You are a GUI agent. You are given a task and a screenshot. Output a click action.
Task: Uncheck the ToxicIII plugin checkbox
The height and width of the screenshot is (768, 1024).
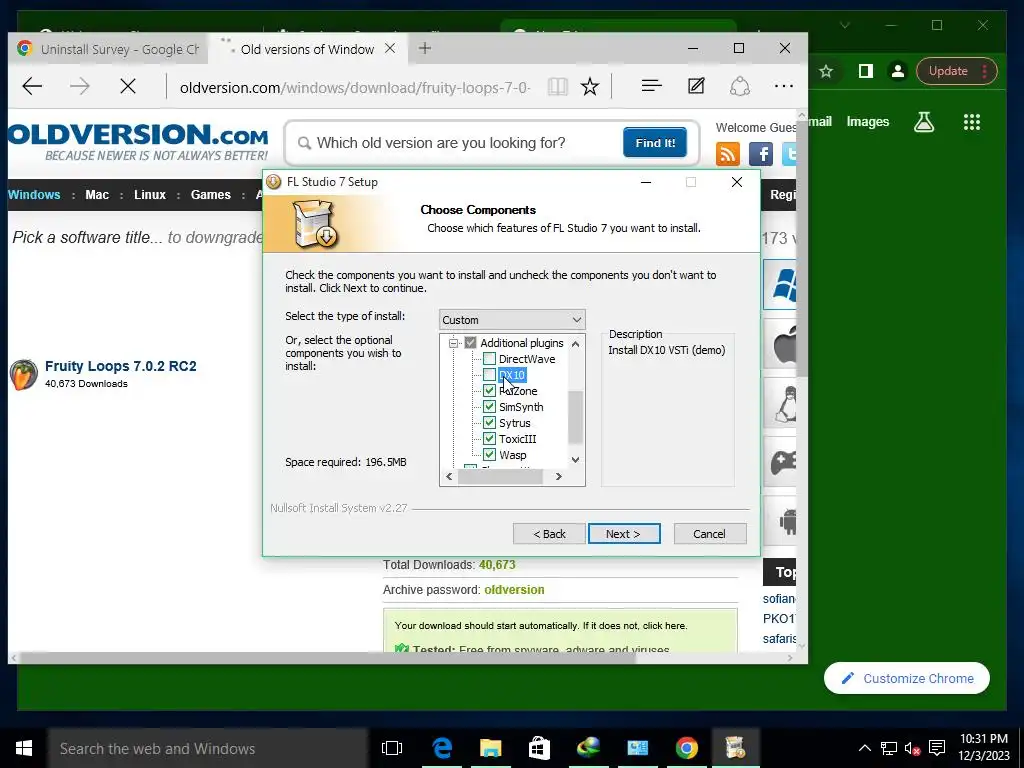click(x=489, y=439)
